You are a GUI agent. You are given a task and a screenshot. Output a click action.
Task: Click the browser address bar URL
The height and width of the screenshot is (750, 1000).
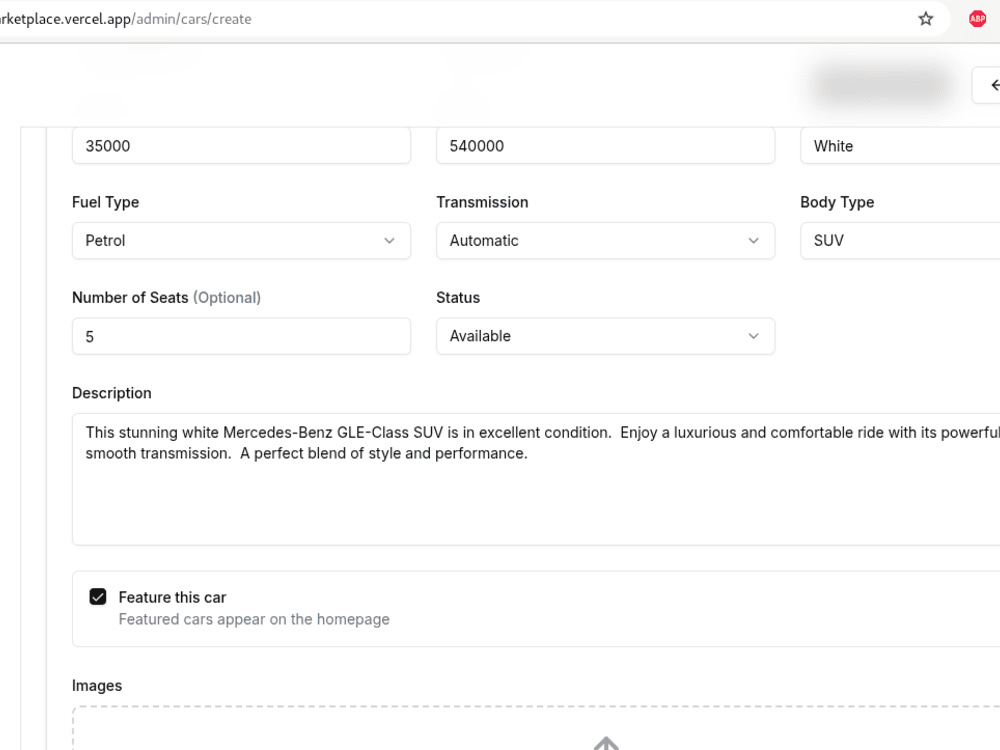126,19
